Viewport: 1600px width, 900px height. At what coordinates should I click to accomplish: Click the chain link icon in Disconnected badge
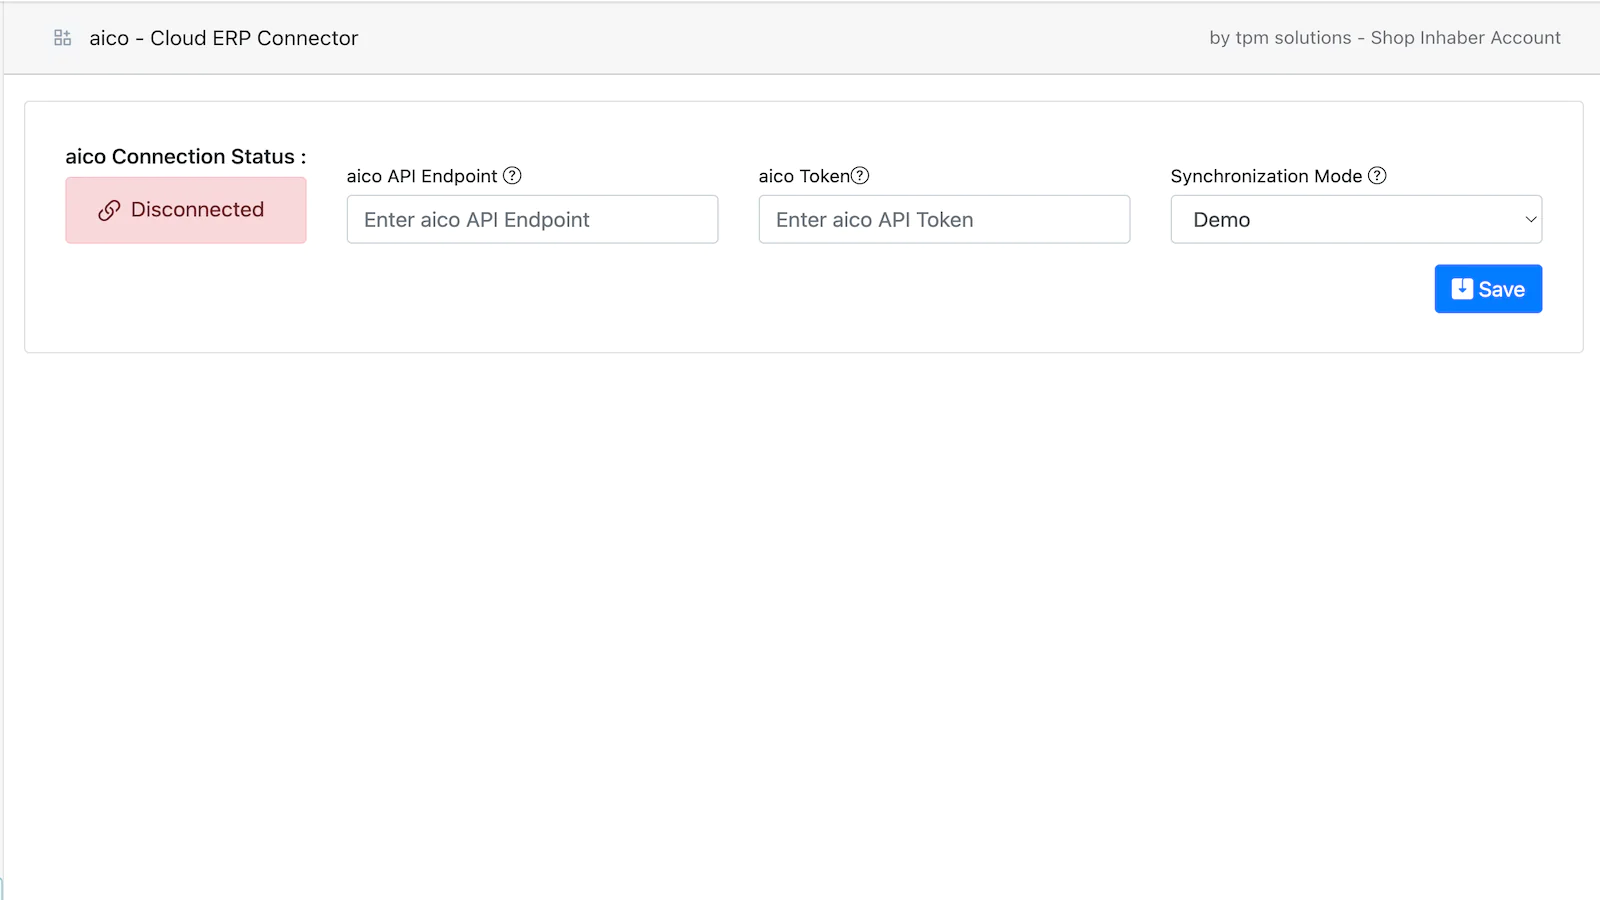(x=109, y=210)
